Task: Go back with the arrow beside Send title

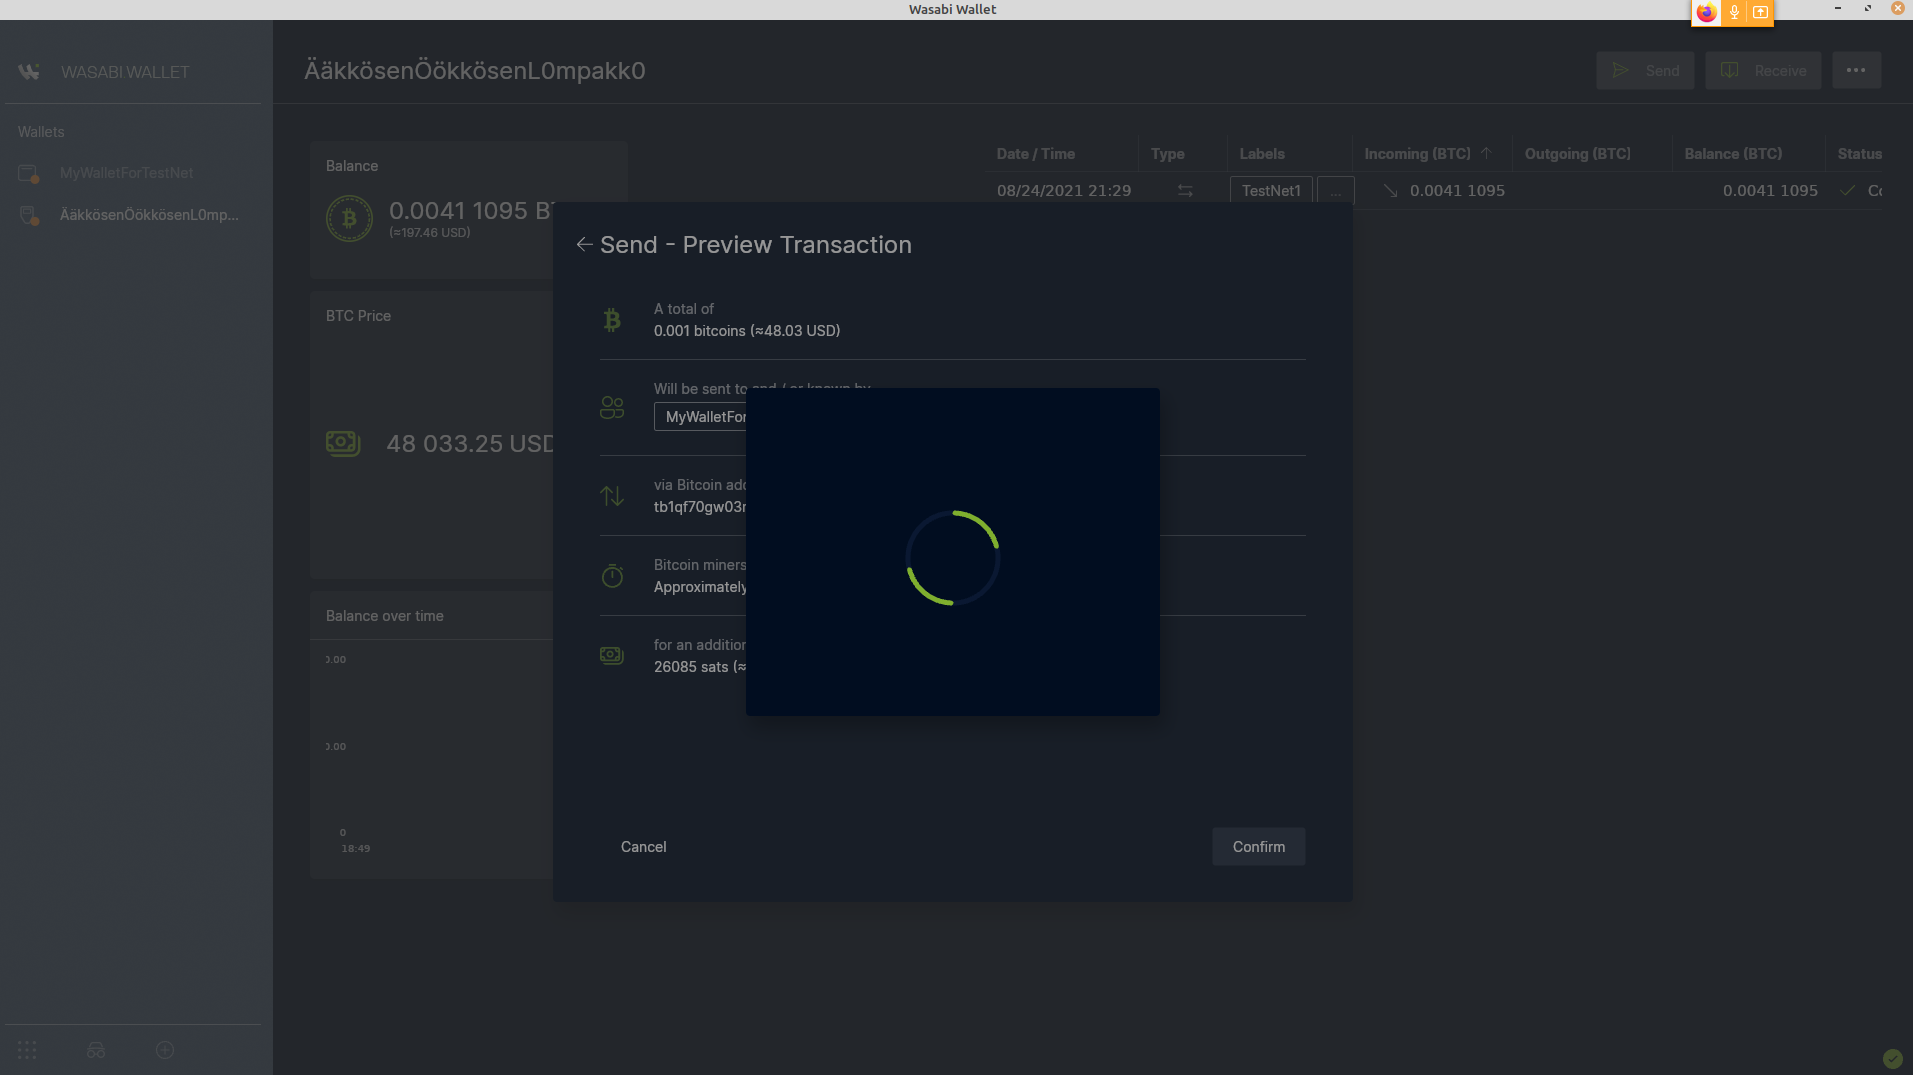Action: (x=585, y=245)
